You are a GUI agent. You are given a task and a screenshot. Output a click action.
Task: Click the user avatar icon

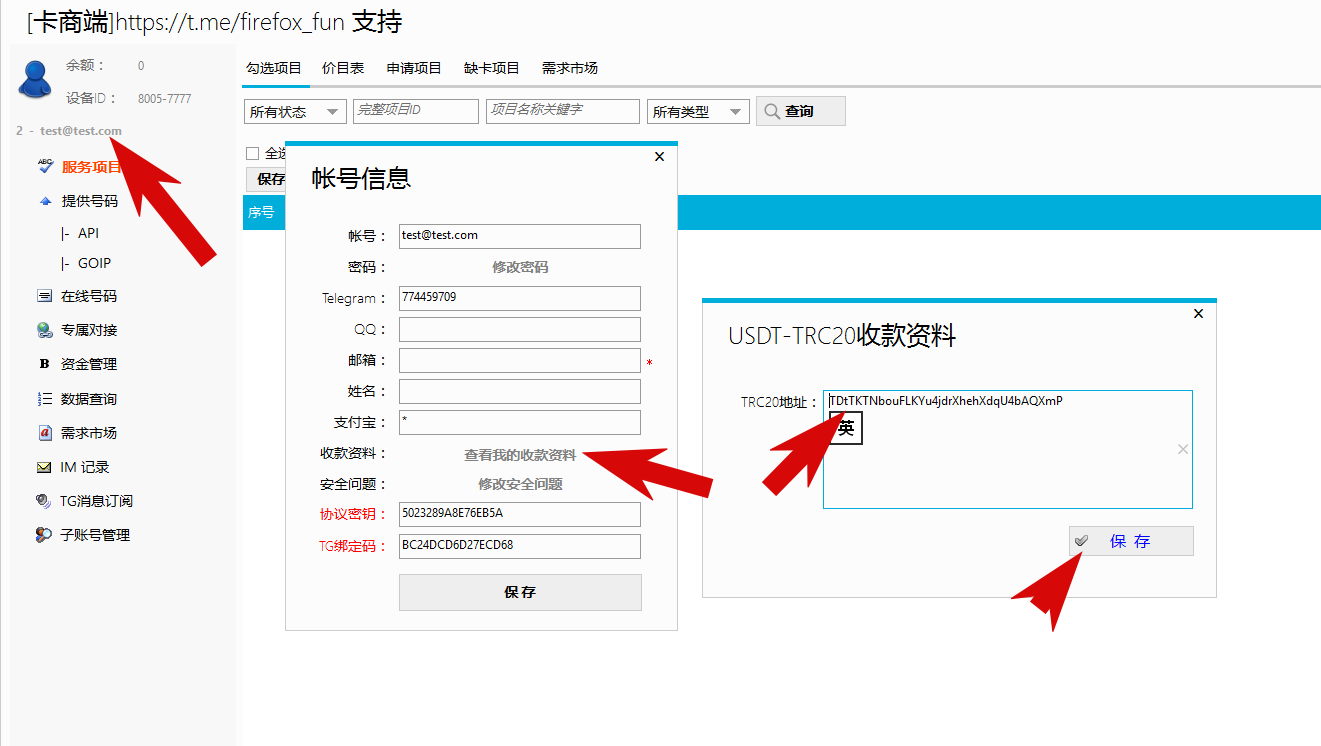click(35, 79)
